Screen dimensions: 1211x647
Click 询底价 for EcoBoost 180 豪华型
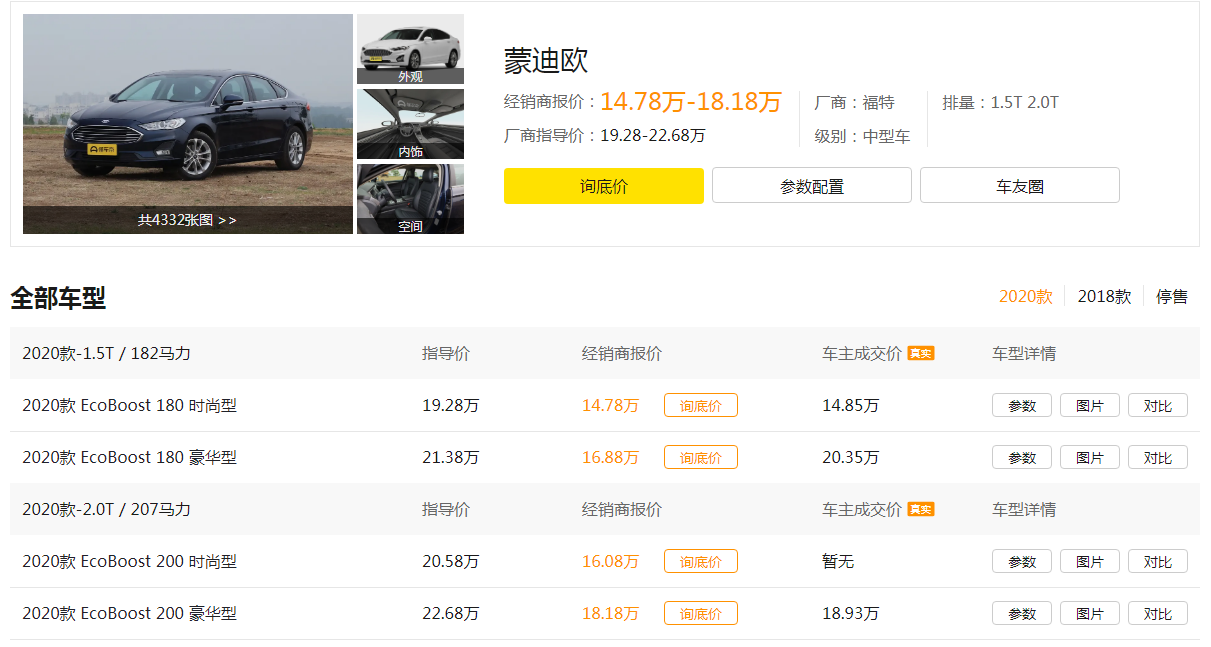(x=701, y=457)
